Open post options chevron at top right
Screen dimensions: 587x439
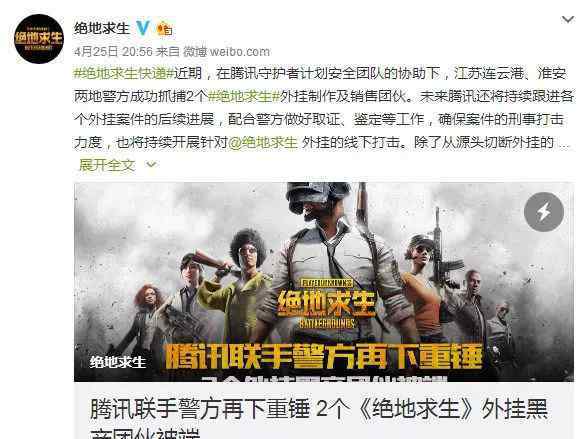(x=568, y=19)
